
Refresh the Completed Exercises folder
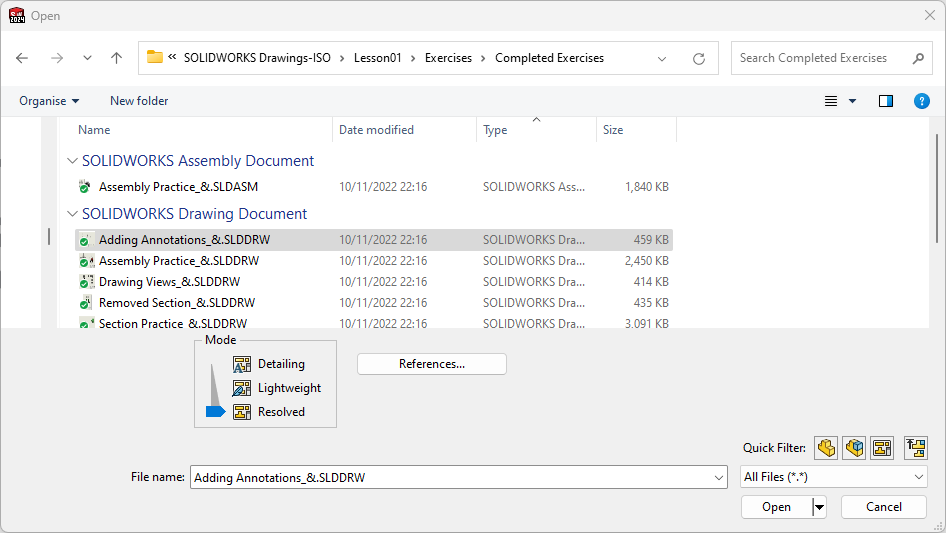699,59
